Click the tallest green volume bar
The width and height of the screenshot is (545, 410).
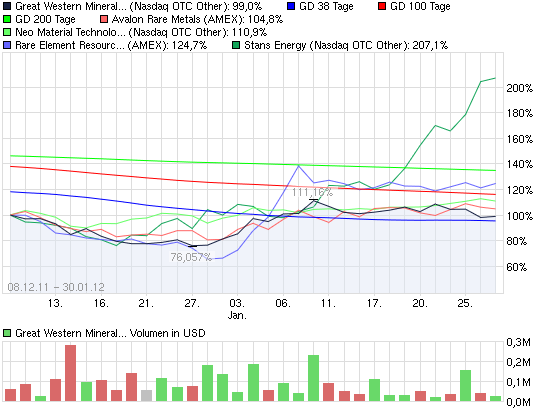click(314, 378)
